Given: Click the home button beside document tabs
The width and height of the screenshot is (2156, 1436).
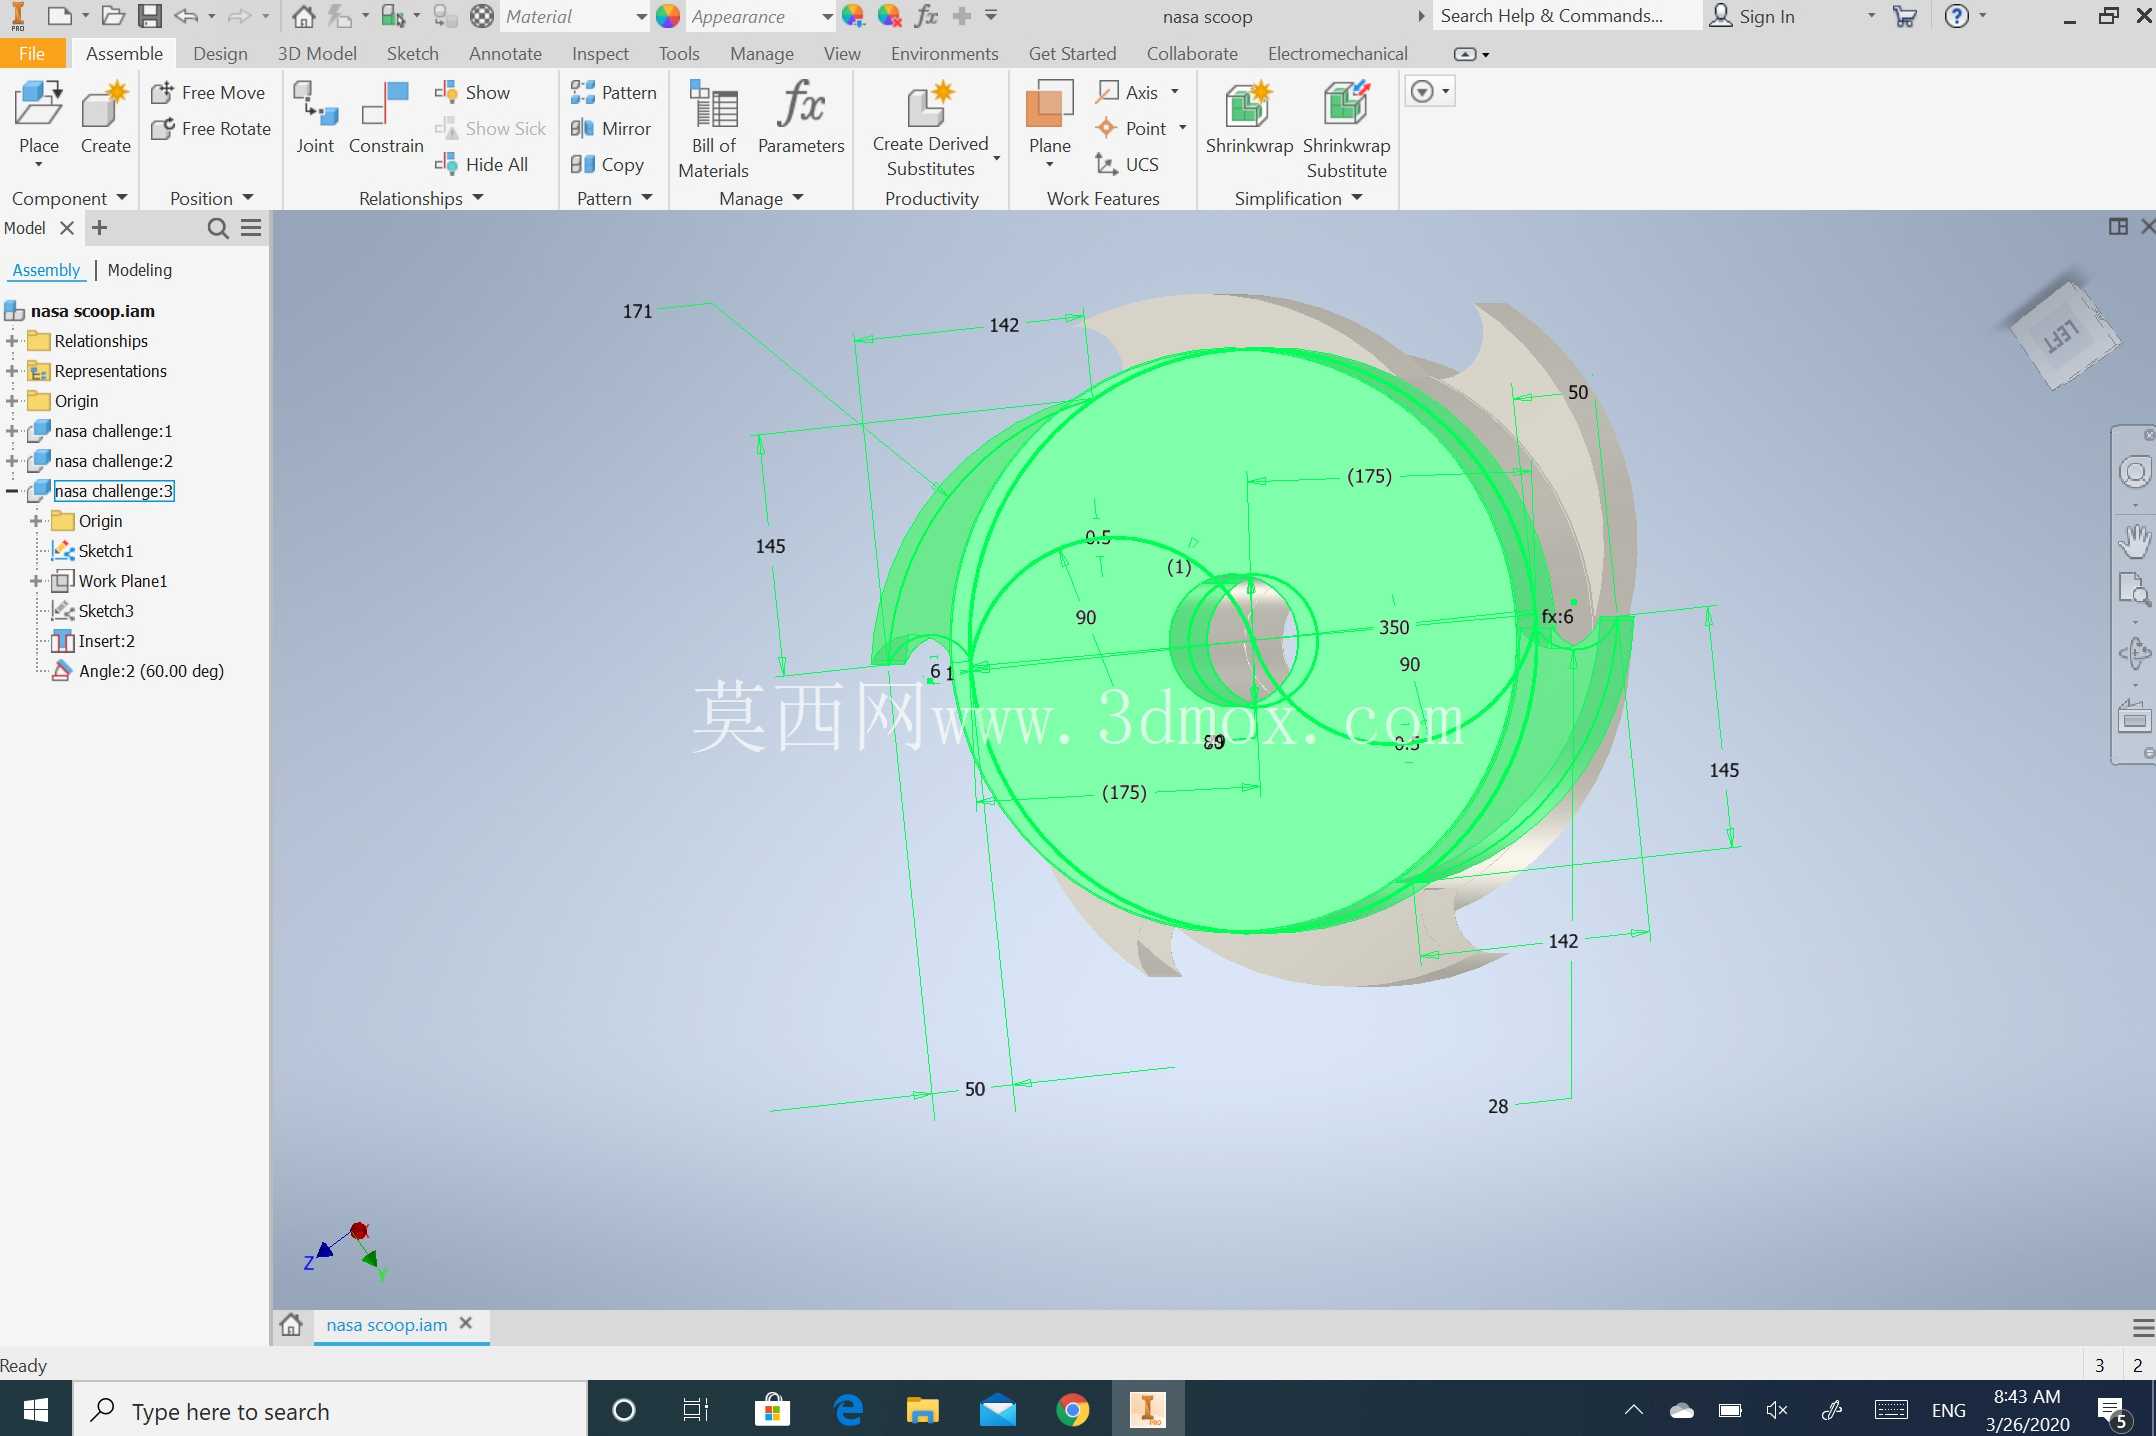Looking at the screenshot, I should pos(291,1325).
